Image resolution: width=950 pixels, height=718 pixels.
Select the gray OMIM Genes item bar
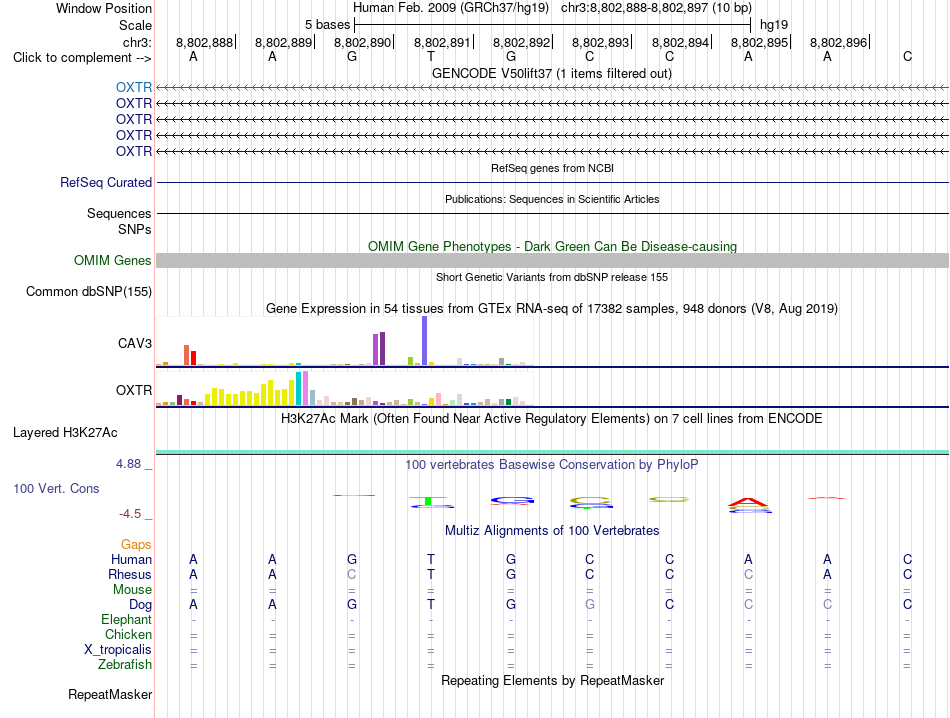click(x=552, y=261)
